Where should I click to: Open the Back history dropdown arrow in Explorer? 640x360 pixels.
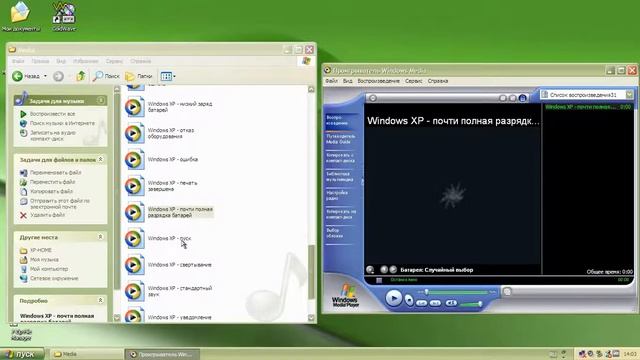(x=45, y=76)
